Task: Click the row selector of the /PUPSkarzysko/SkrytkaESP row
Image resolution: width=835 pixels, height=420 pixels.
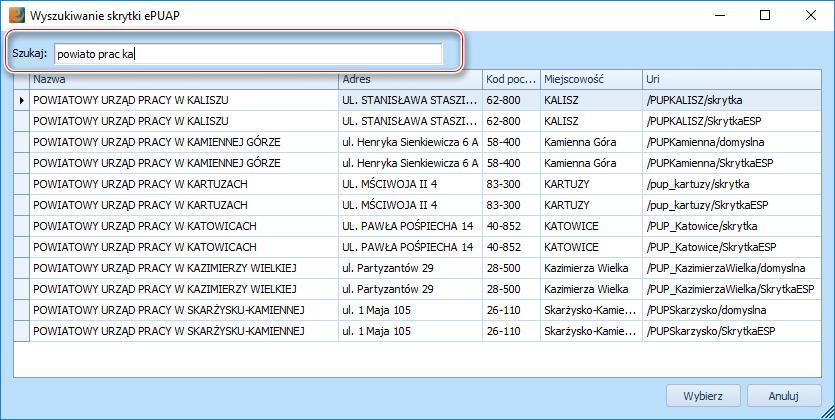Action: [21, 331]
